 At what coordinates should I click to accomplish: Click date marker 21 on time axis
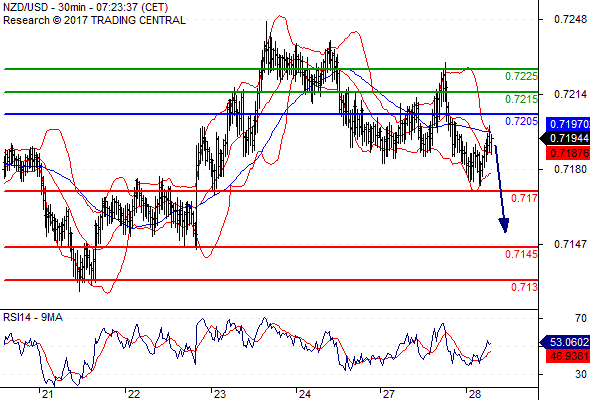[x=47, y=394]
